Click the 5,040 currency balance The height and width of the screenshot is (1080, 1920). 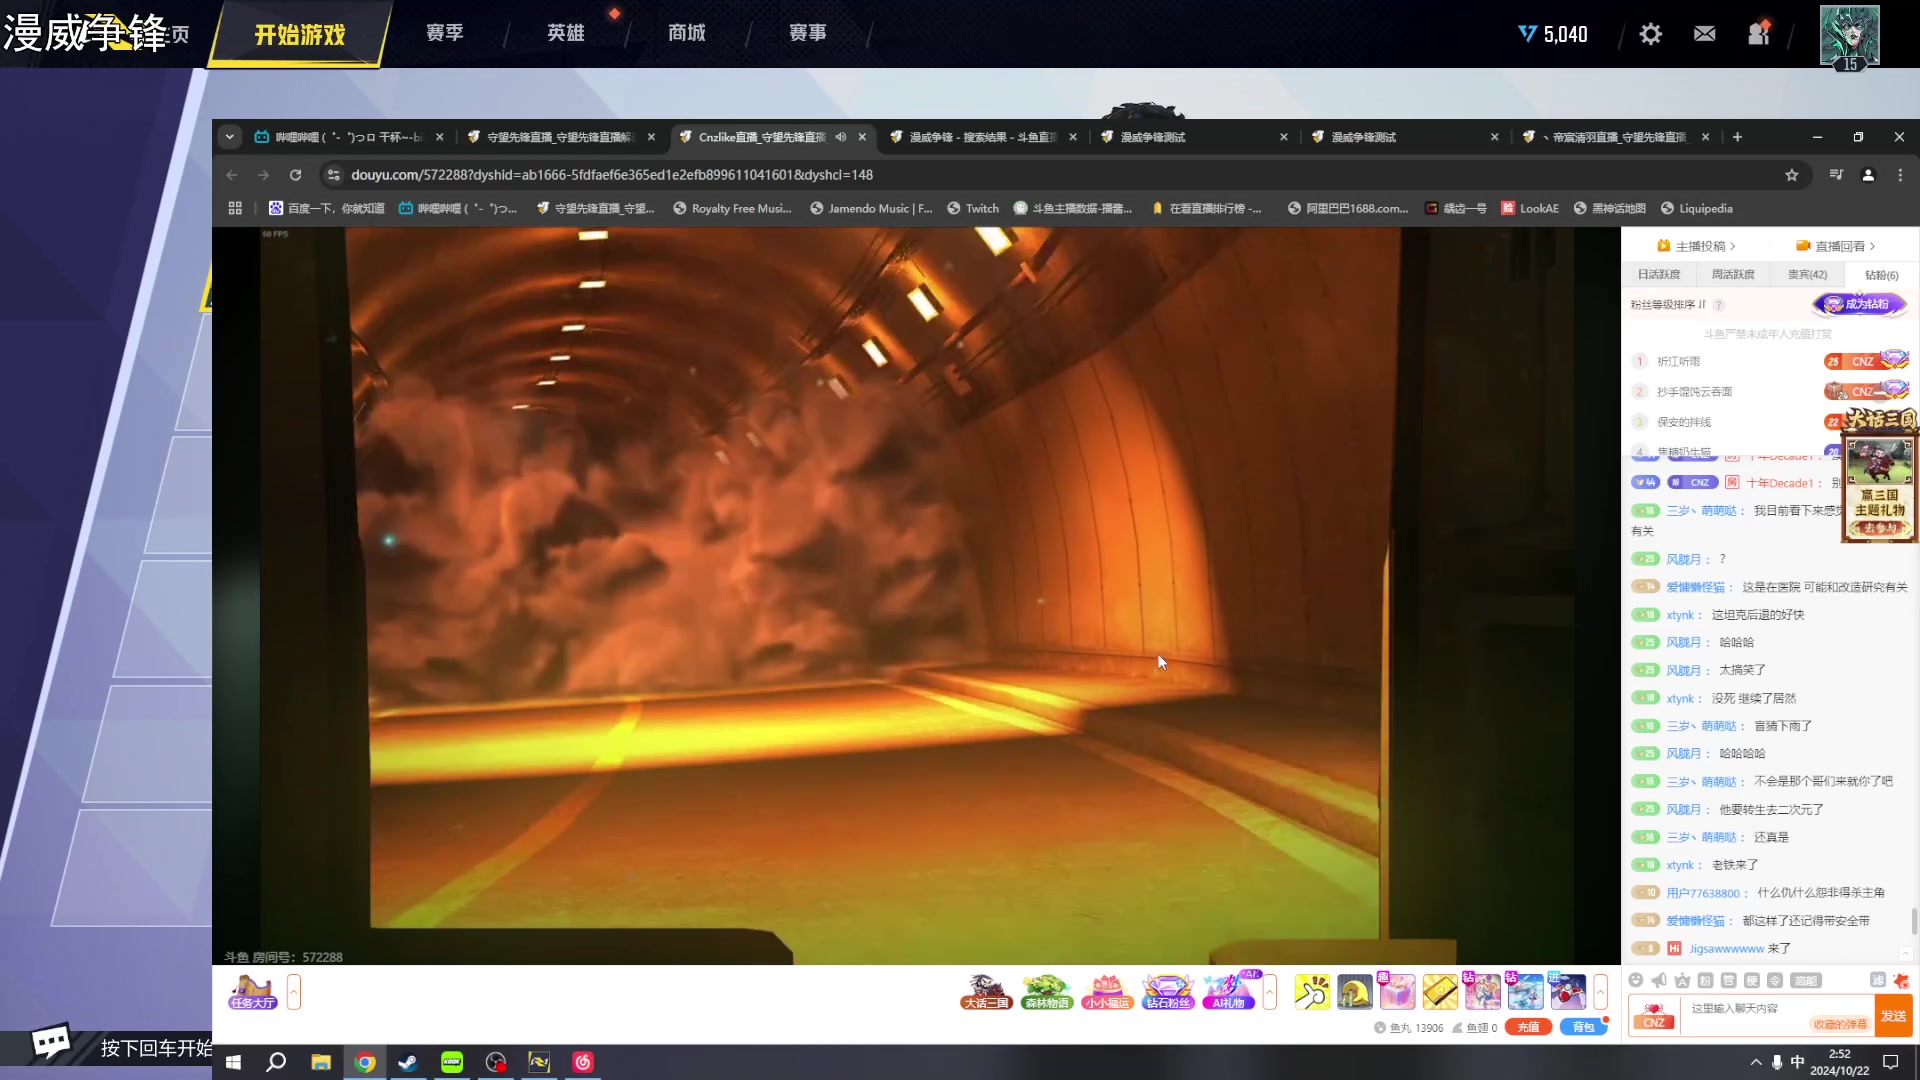(x=1553, y=34)
